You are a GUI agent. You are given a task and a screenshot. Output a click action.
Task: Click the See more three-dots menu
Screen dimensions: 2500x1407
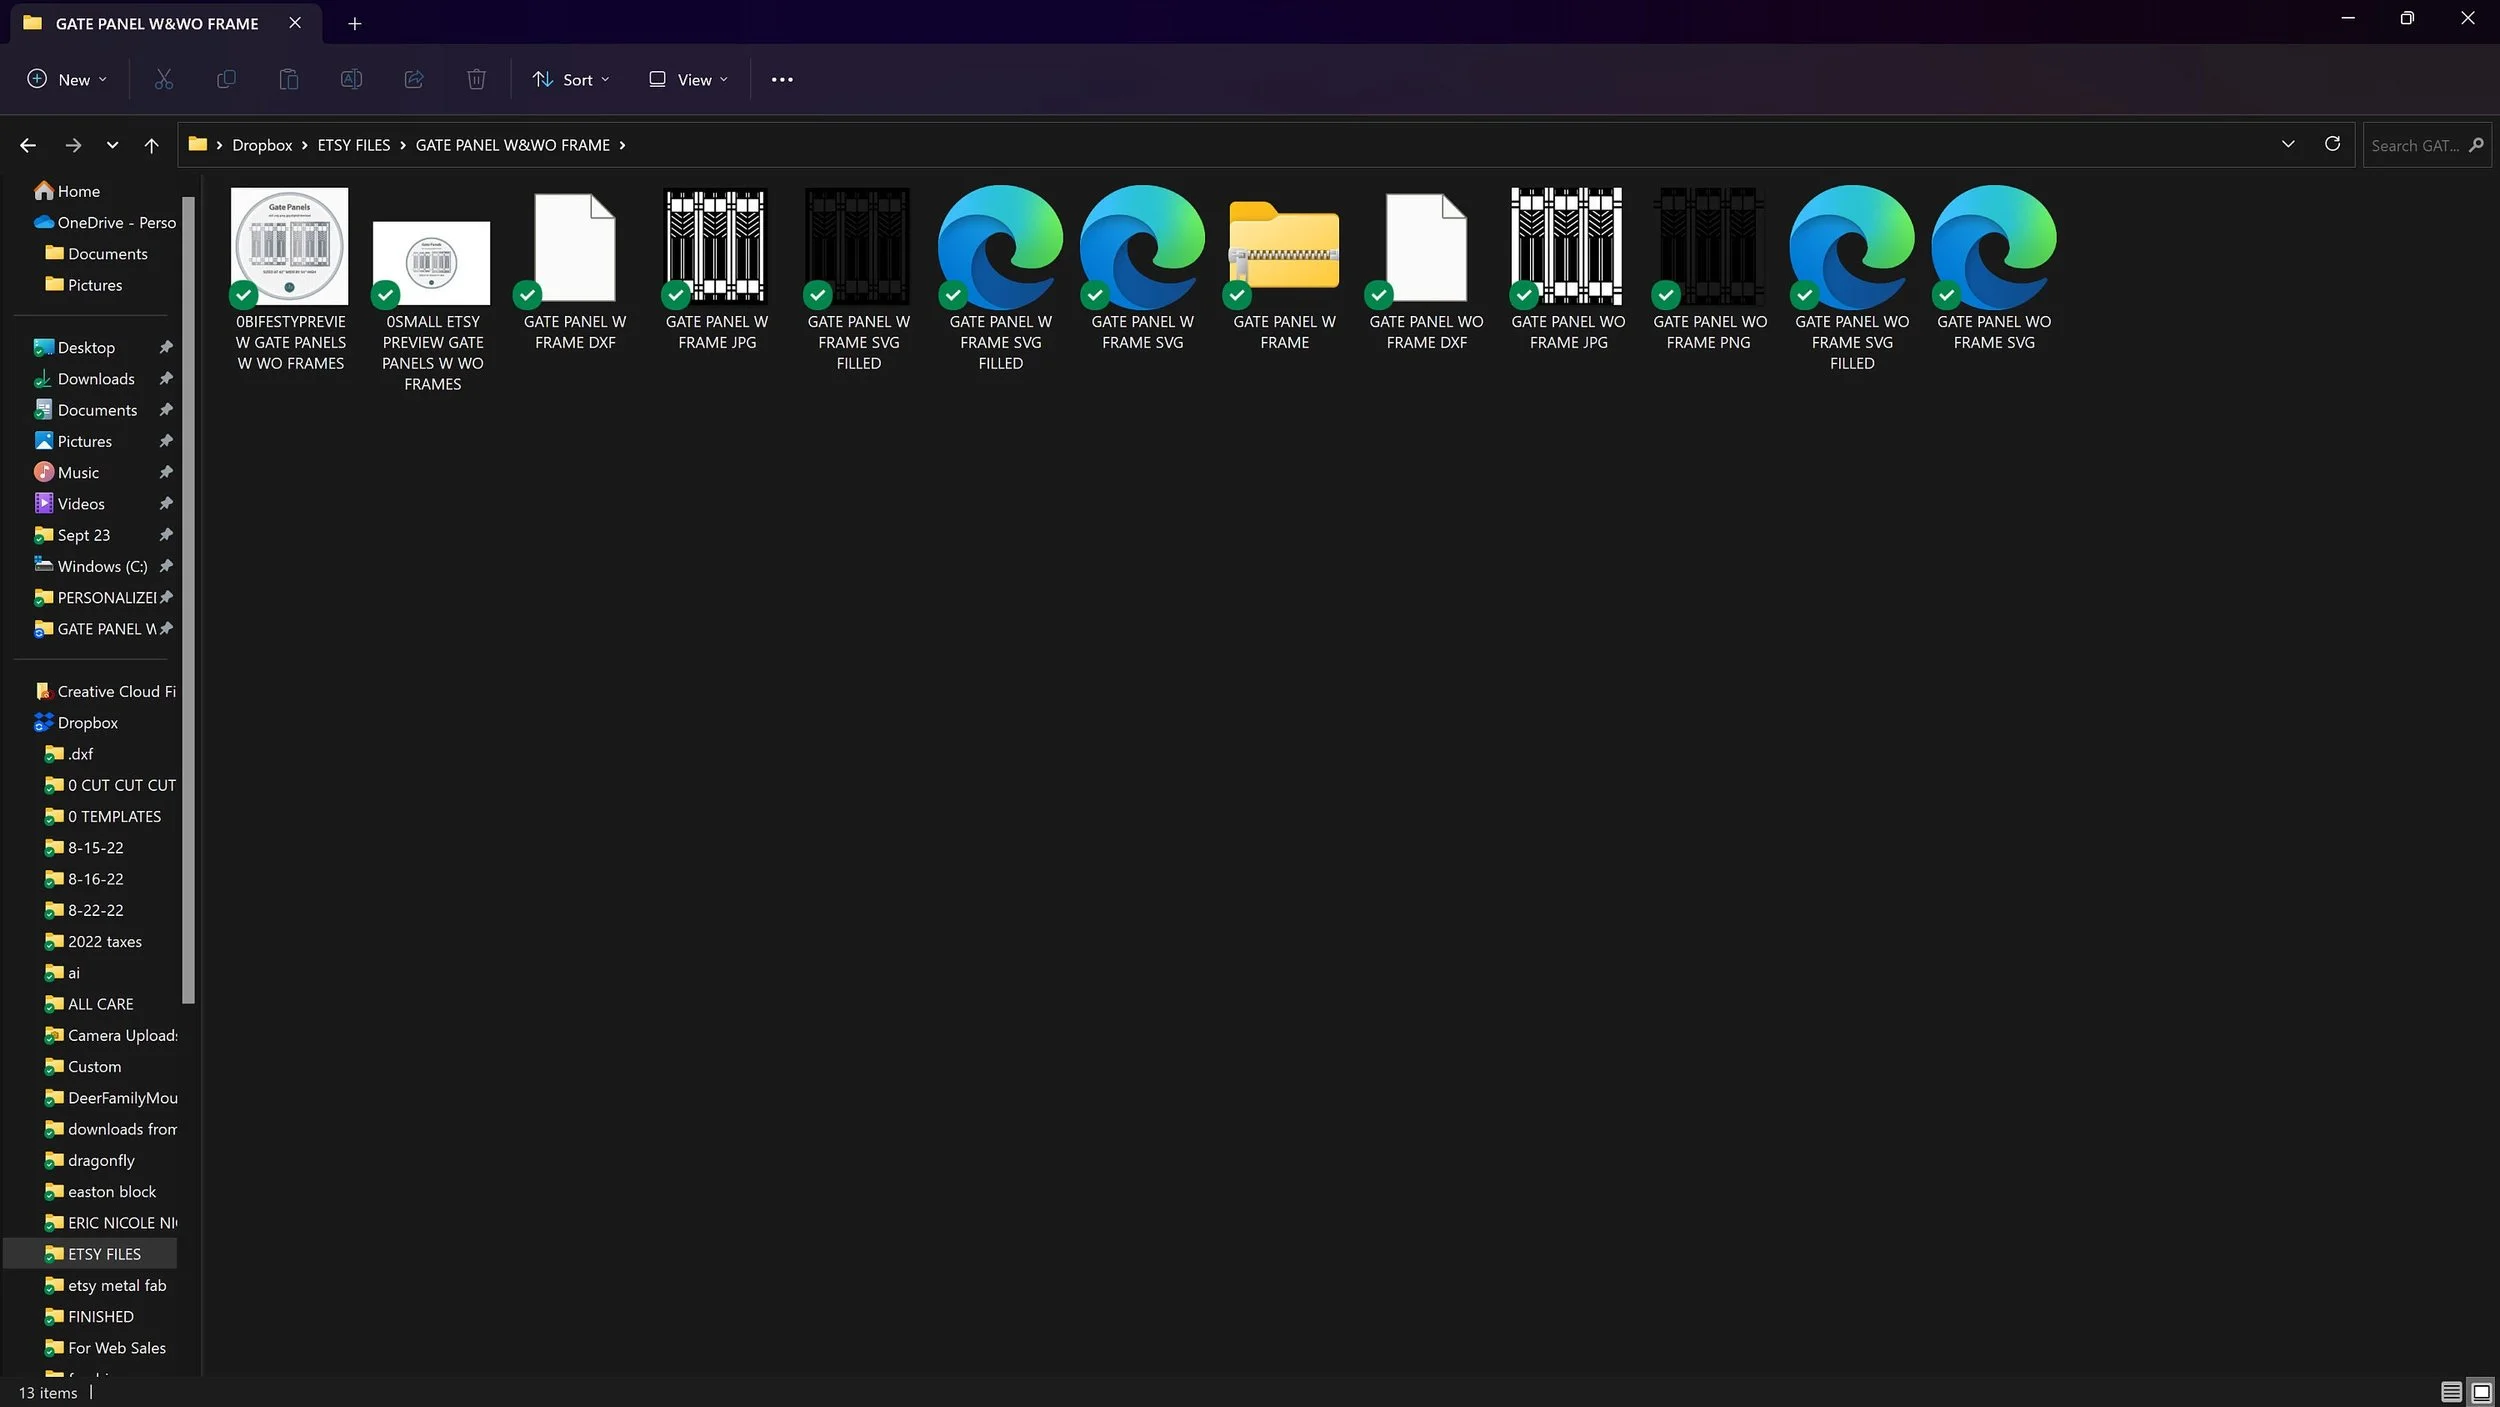click(x=782, y=79)
